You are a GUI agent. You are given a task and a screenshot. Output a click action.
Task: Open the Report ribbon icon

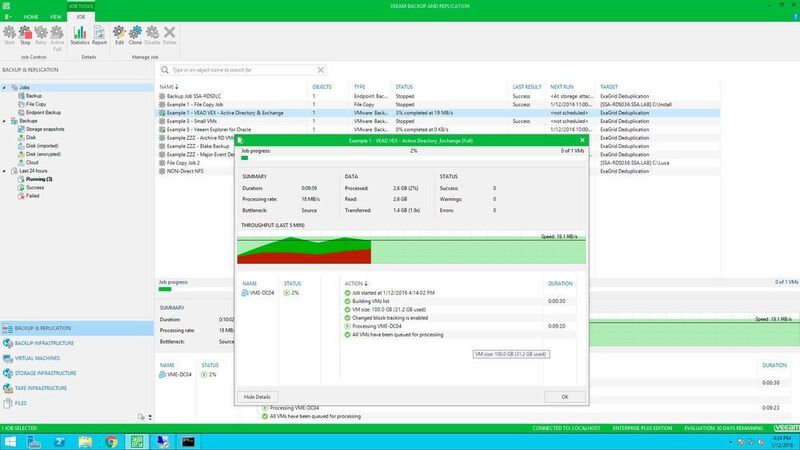[99, 36]
